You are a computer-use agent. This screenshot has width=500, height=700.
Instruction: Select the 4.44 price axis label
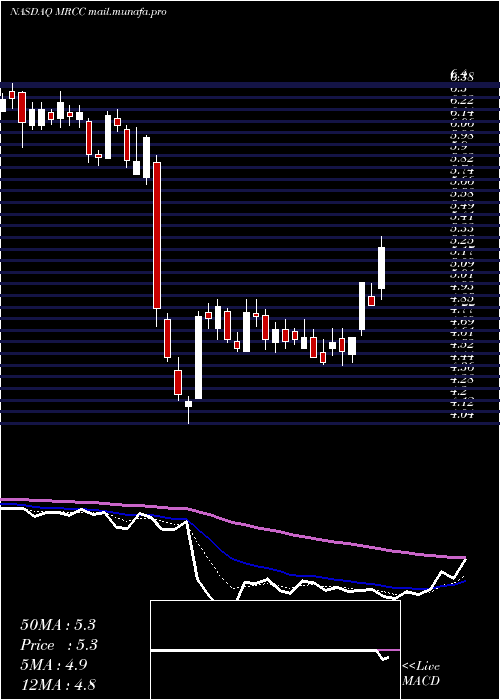462,357
